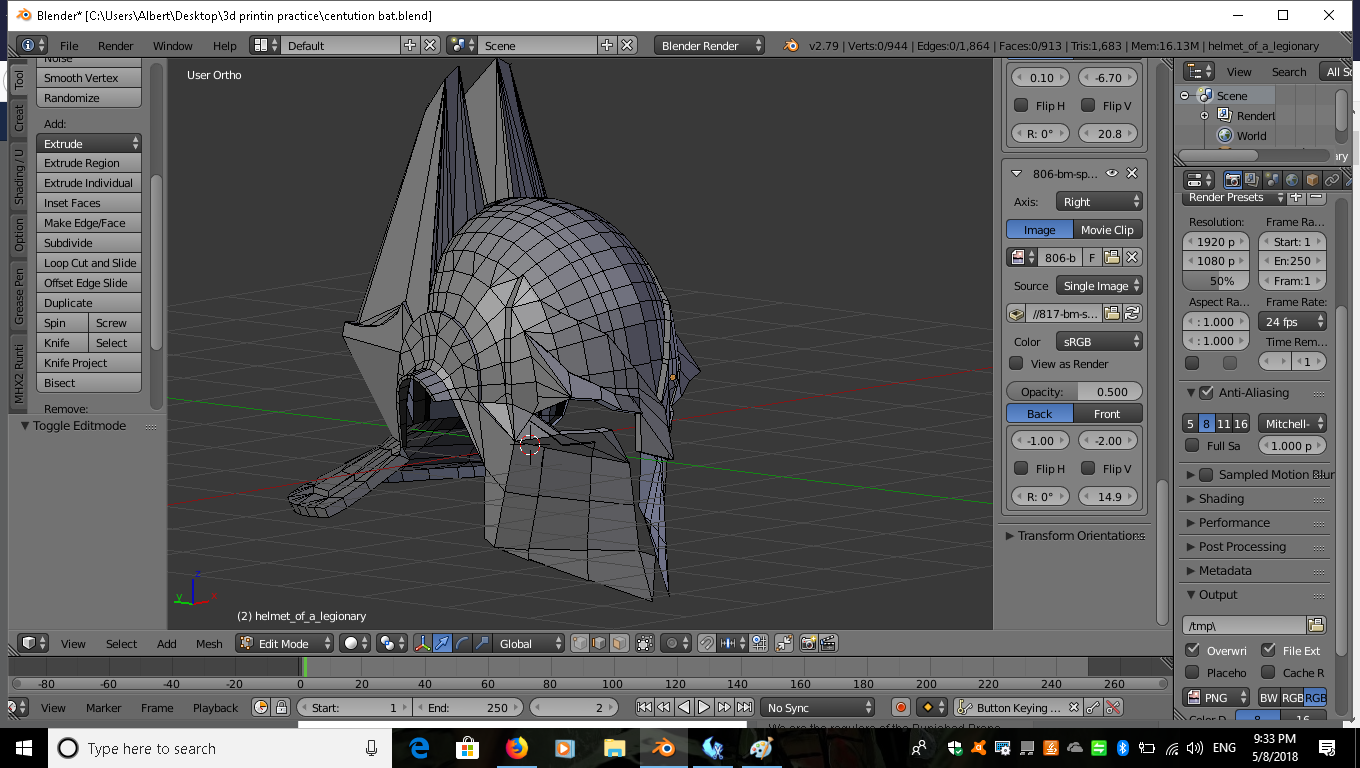
Task: Hide the 806-bm background image with eye icon
Action: 1111,173
